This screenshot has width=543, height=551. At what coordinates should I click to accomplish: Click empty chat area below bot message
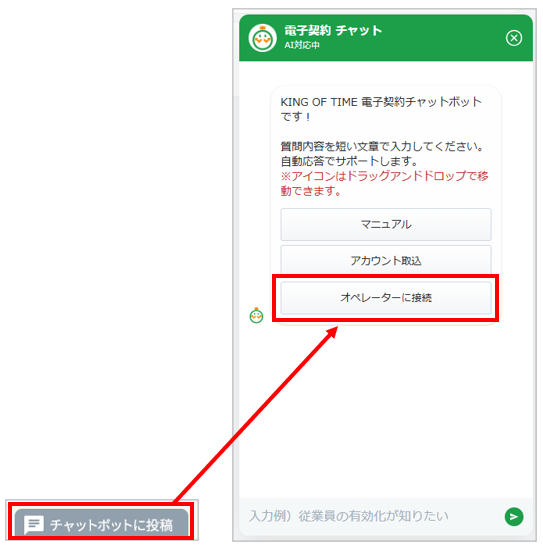point(386,411)
